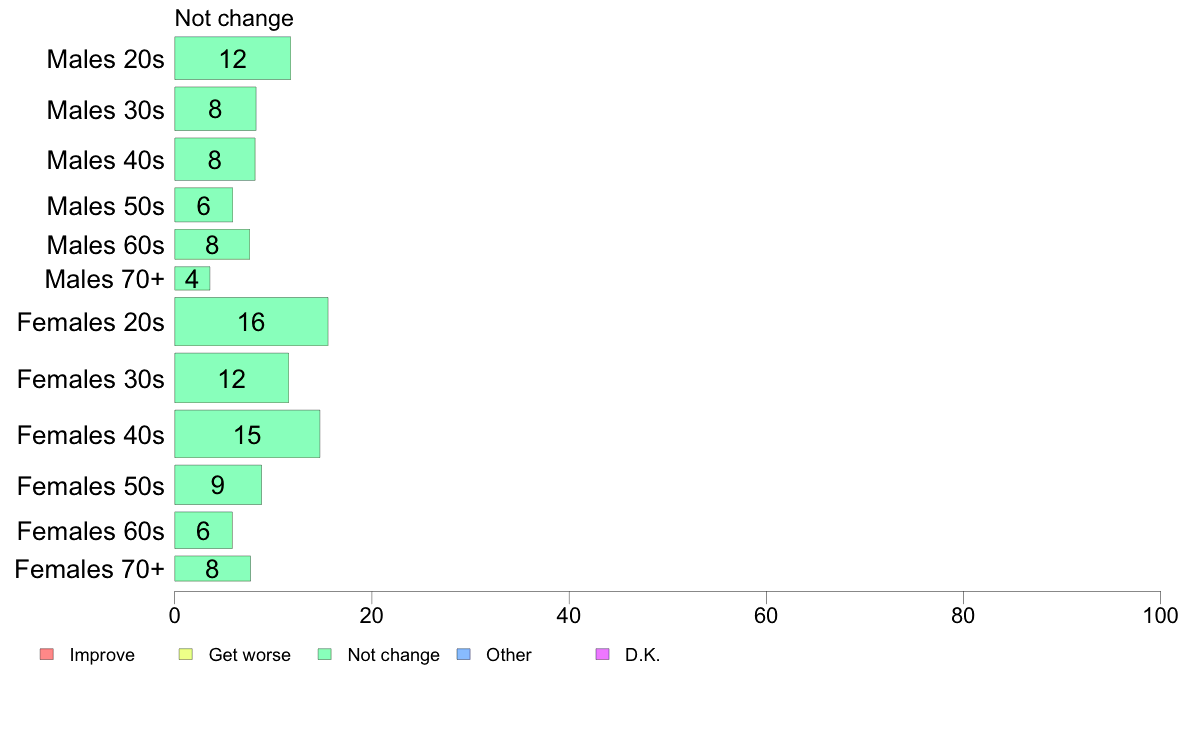This screenshot has width=1188, height=736.
Task: Click the Males 70+ bar showing 4
Action: tap(192, 278)
